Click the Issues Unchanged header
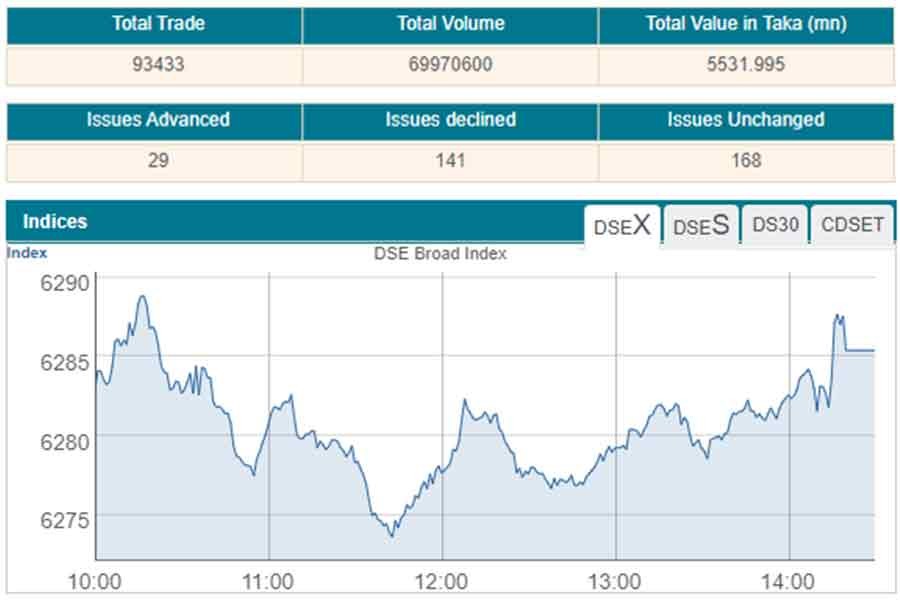 tap(746, 120)
